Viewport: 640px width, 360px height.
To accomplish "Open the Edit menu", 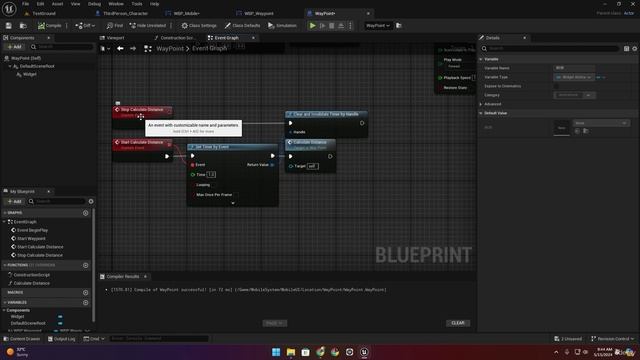I will (40, 4).
